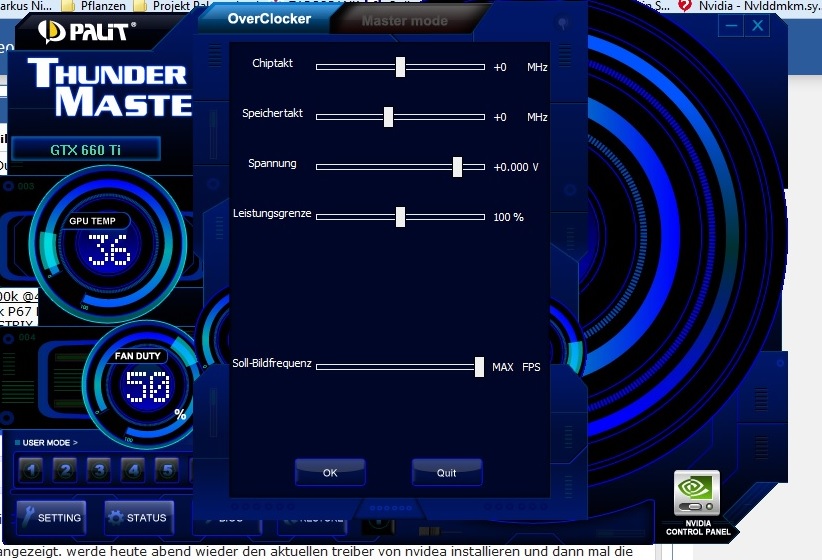The height and width of the screenshot is (560, 822).
Task: Click the Chiptakt slider handle
Action: pyautogui.click(x=401, y=67)
